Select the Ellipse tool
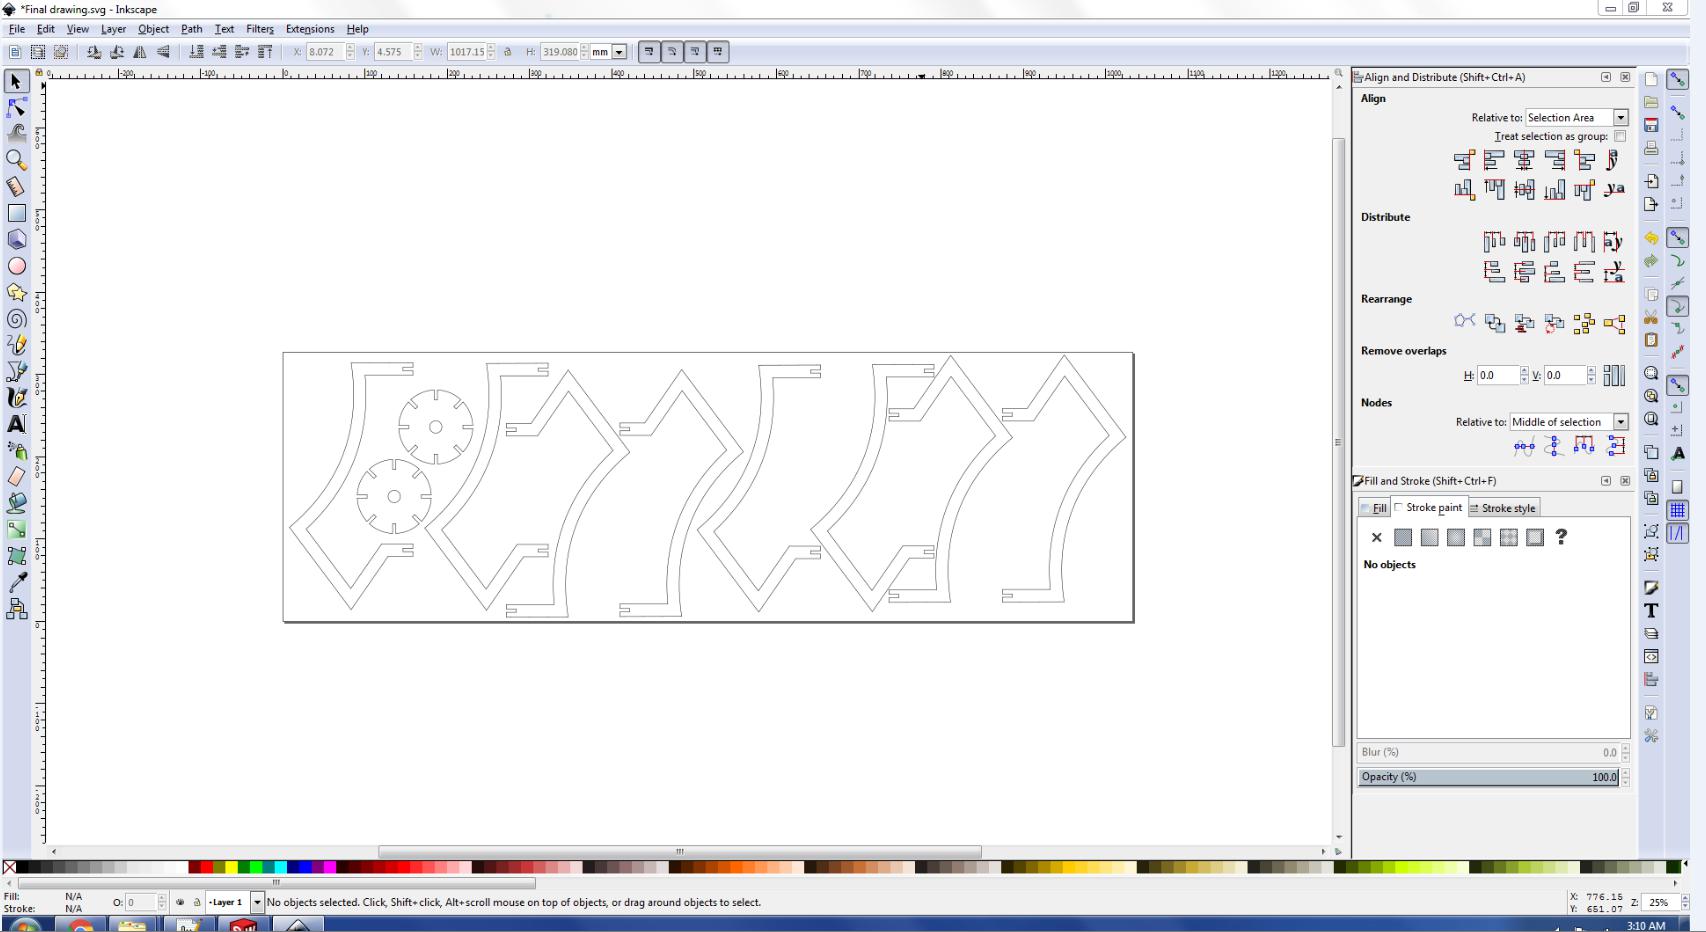Image resolution: width=1706 pixels, height=932 pixels. coord(16,266)
